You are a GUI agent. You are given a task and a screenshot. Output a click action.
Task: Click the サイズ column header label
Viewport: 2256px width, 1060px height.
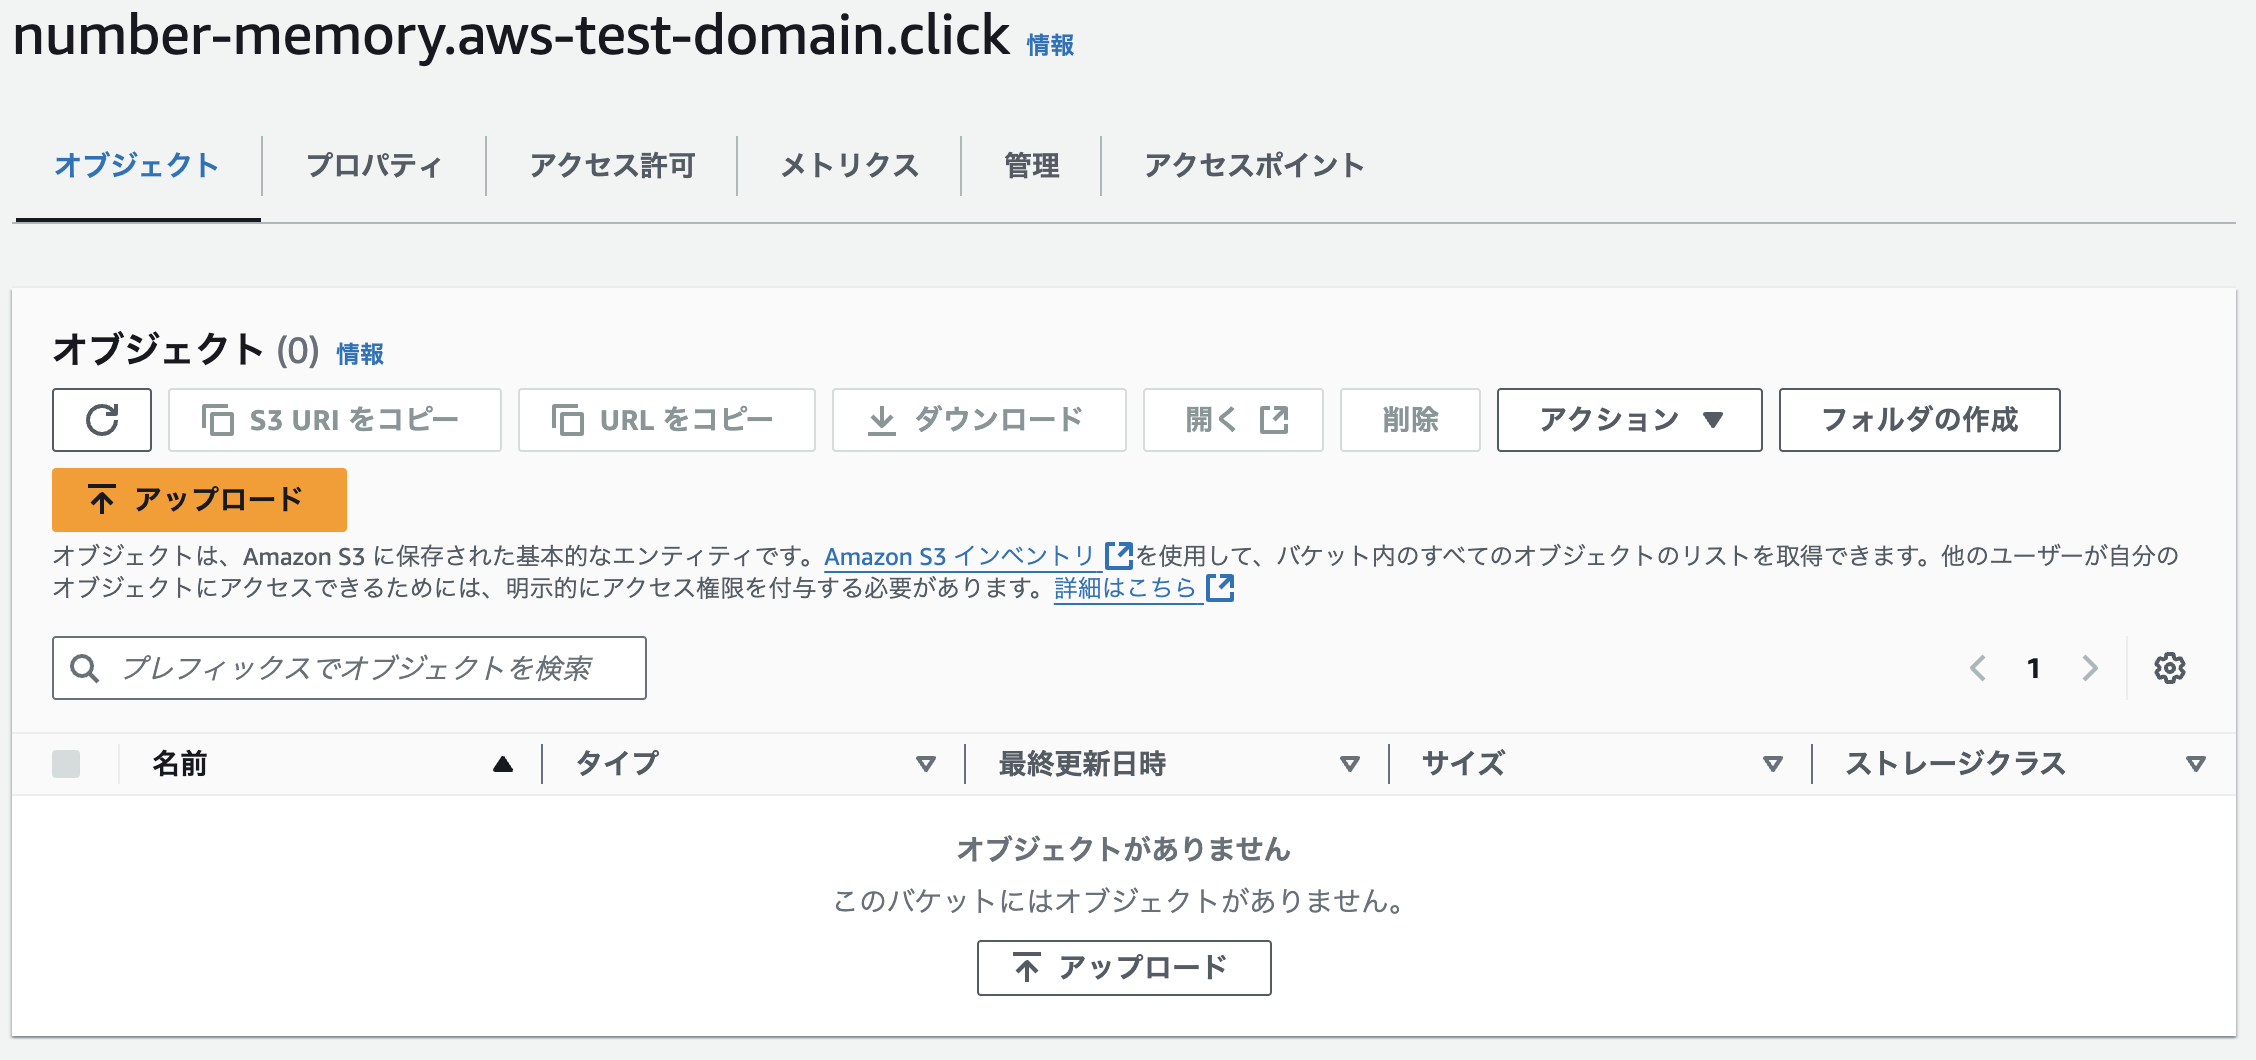pos(1463,764)
